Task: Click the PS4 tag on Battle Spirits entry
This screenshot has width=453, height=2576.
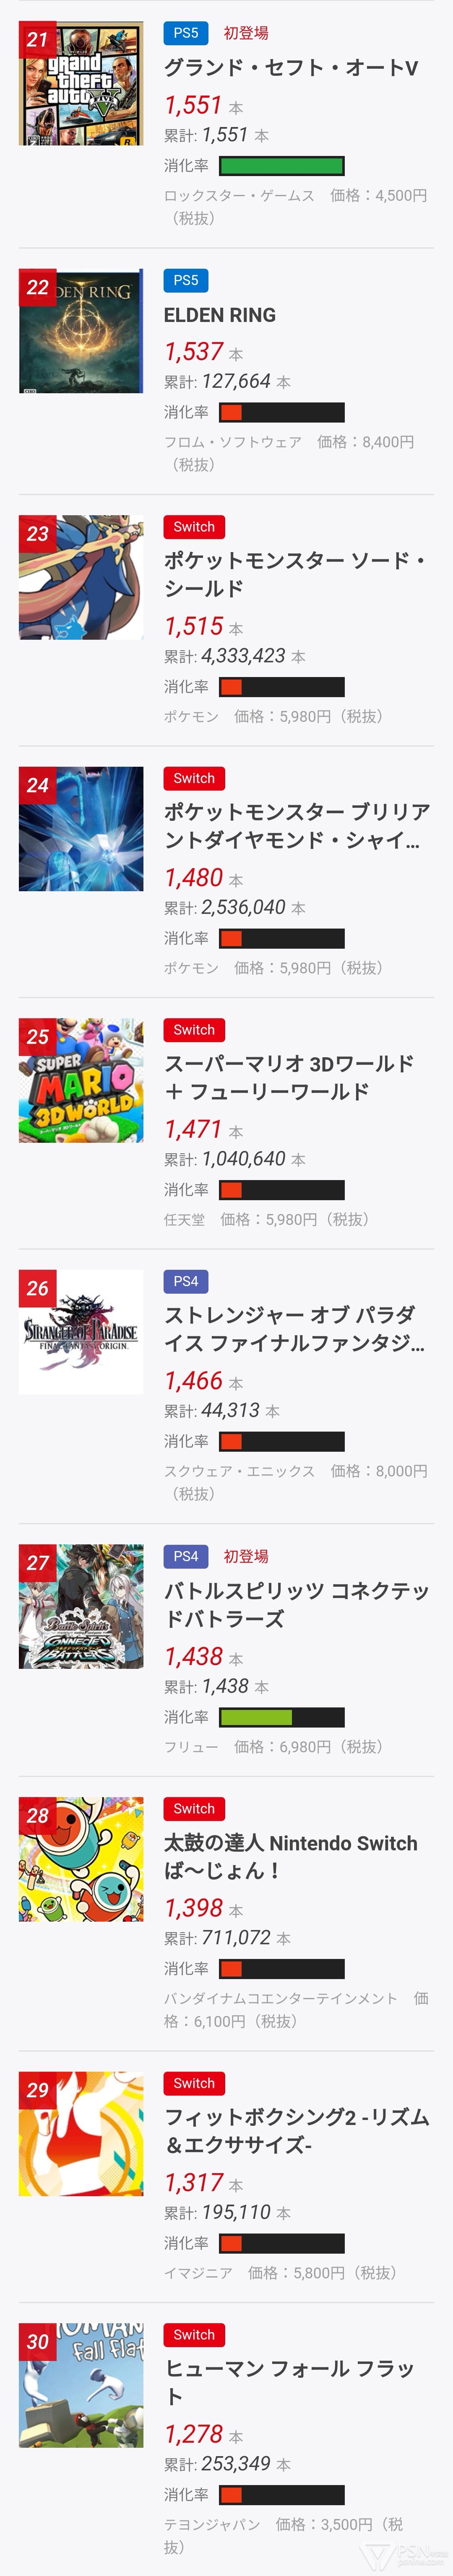Action: pyautogui.click(x=186, y=1556)
